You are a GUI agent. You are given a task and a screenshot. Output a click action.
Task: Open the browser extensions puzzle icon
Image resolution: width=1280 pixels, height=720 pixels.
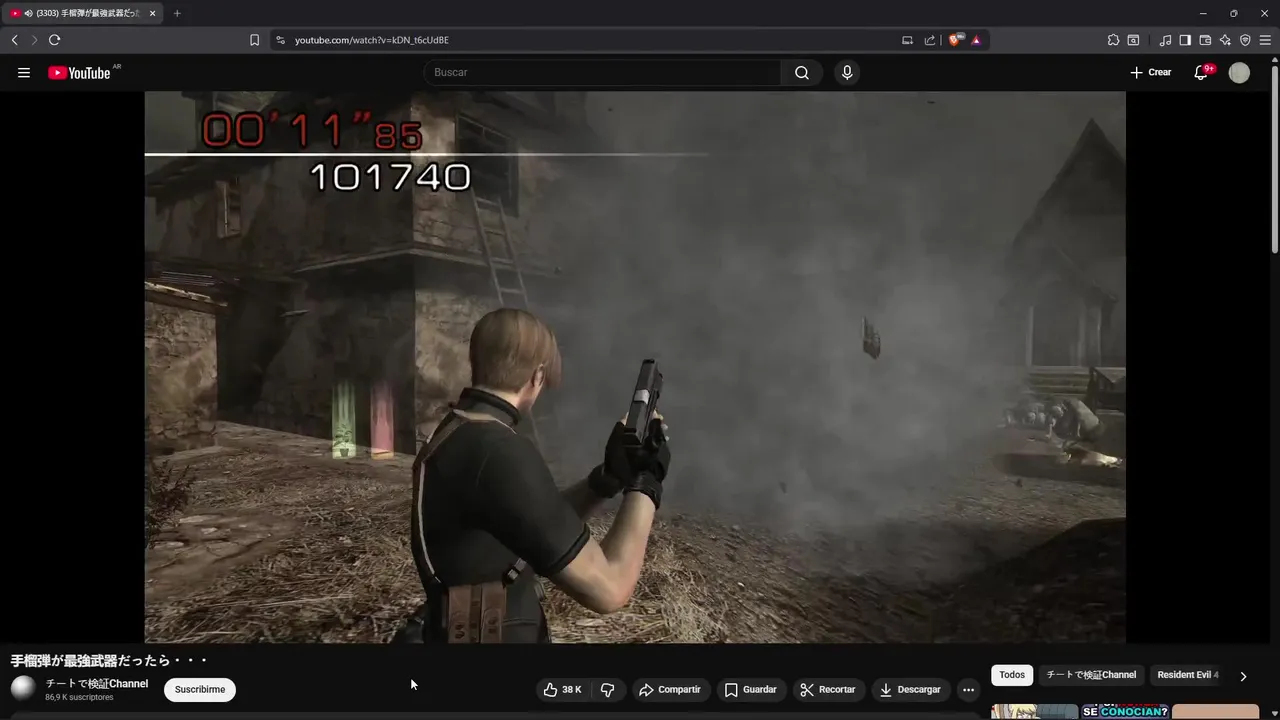coord(1113,40)
